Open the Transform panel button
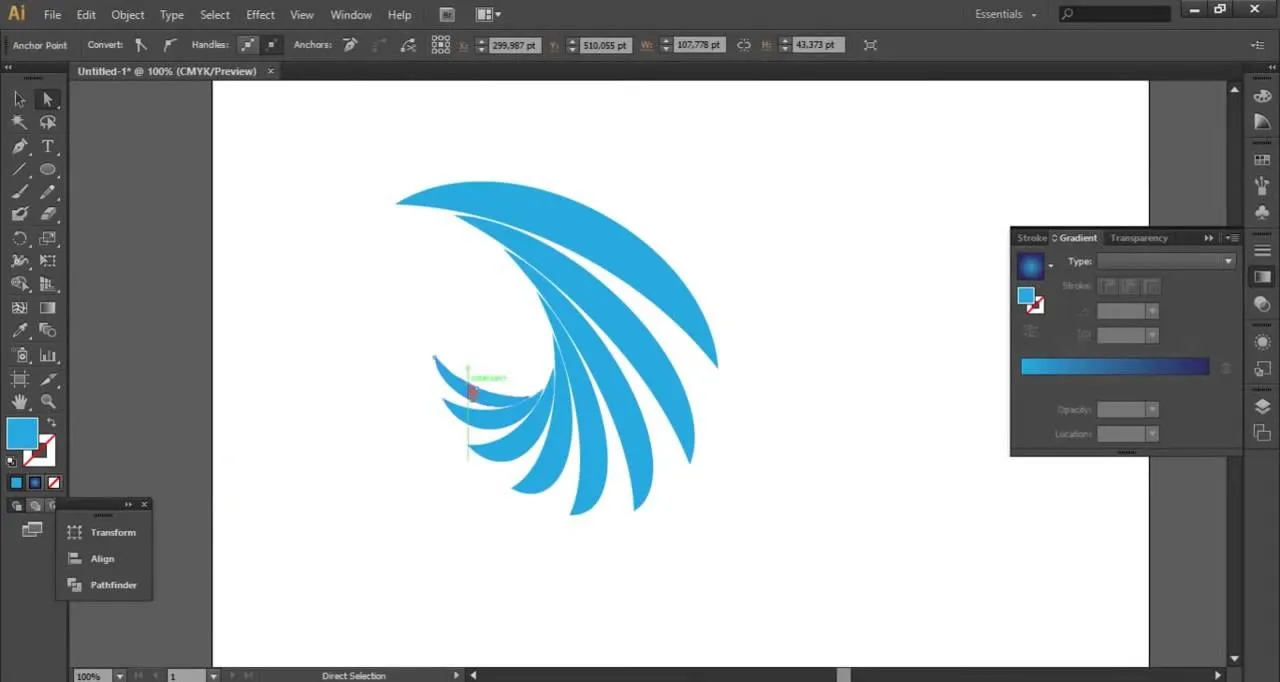This screenshot has height=682, width=1280. 104,533
